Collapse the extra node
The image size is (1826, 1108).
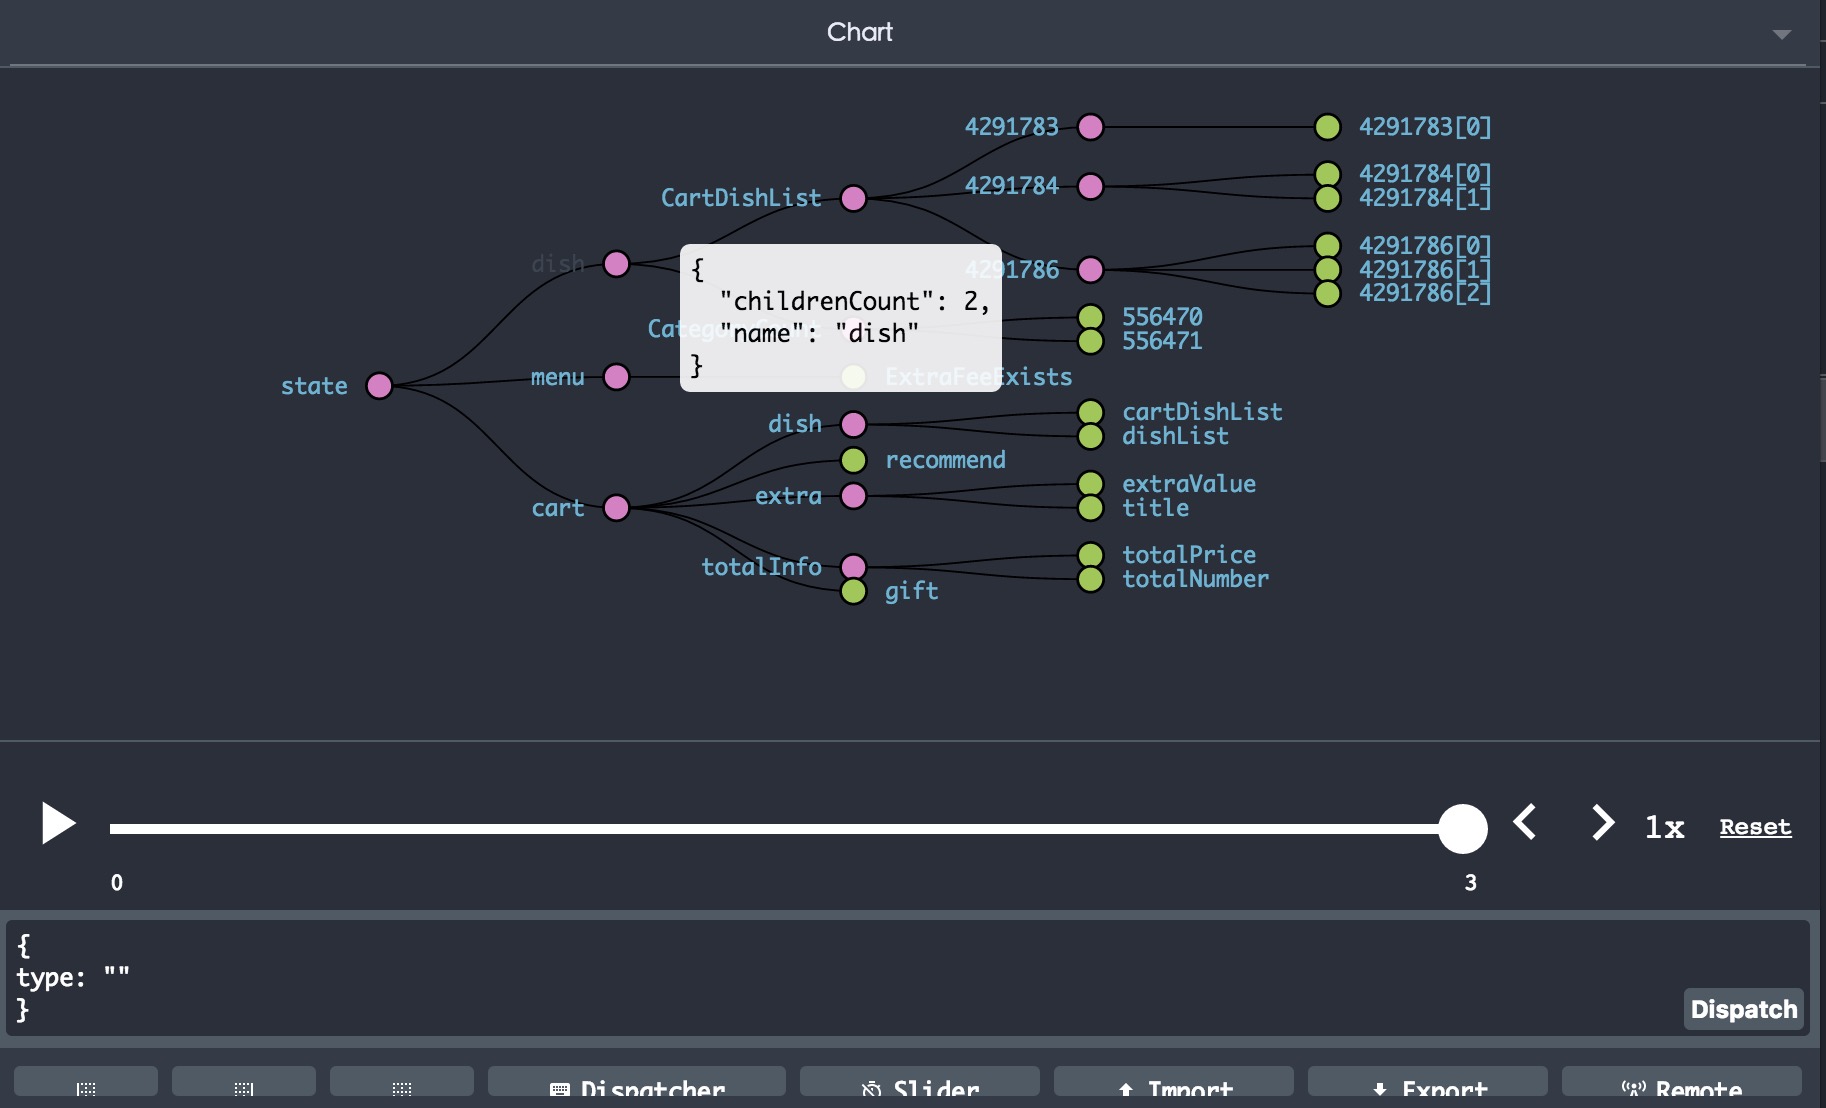tap(853, 496)
